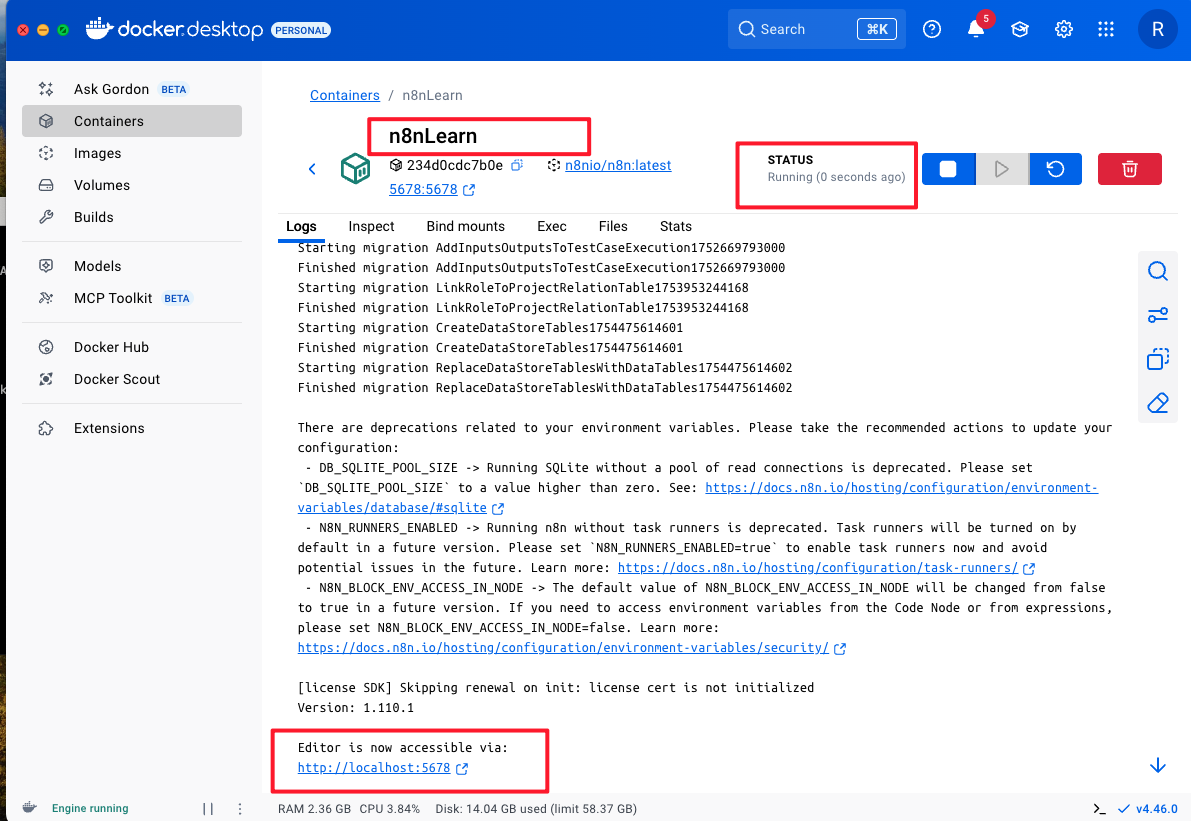Screen dimensions: 1191x821
Task: Open the apps grid icon
Action: [x=1106, y=29]
